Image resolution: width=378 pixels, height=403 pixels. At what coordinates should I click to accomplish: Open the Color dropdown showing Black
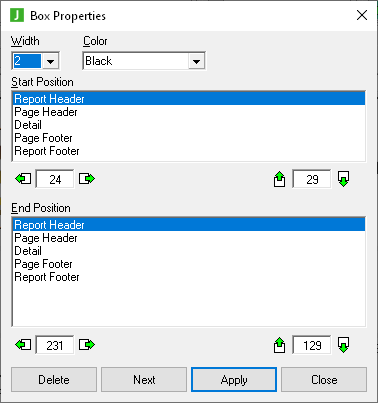click(144, 61)
